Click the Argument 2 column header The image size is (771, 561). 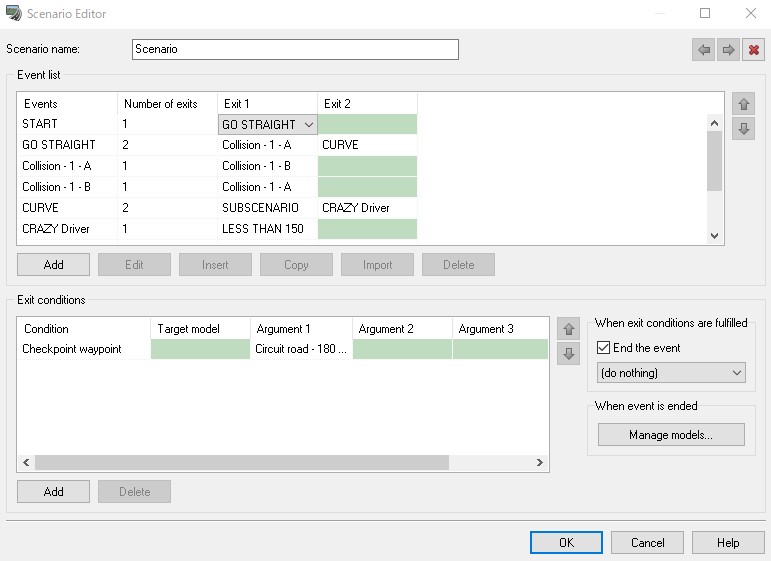click(402, 329)
